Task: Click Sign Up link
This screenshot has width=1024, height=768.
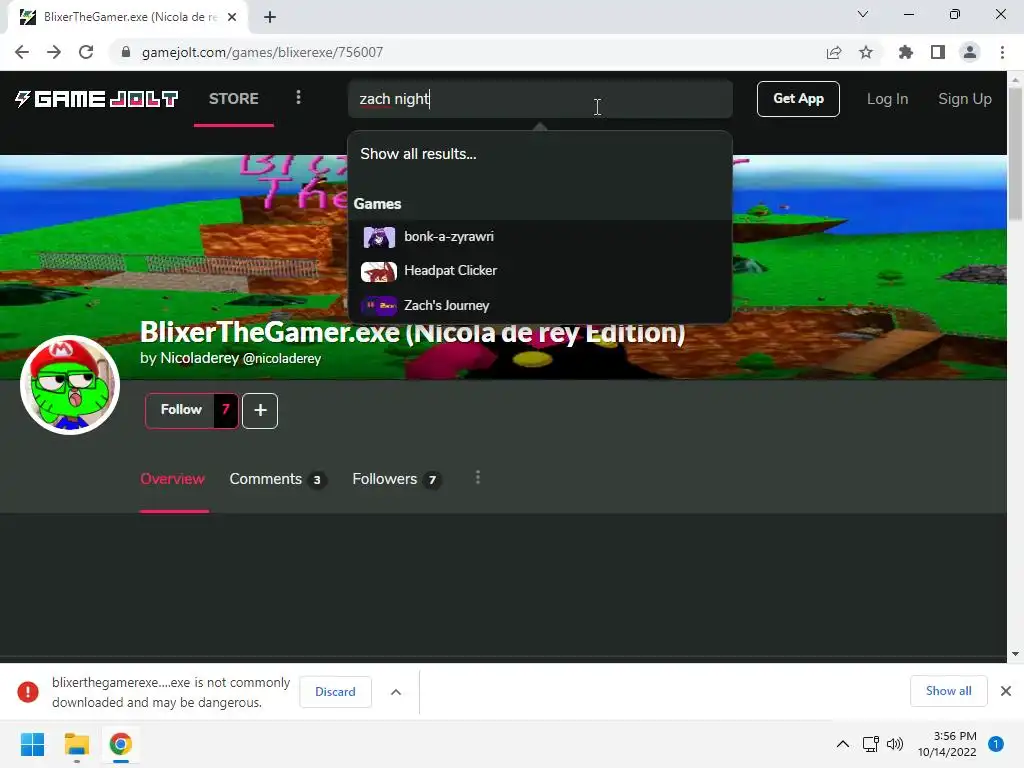Action: point(965,99)
